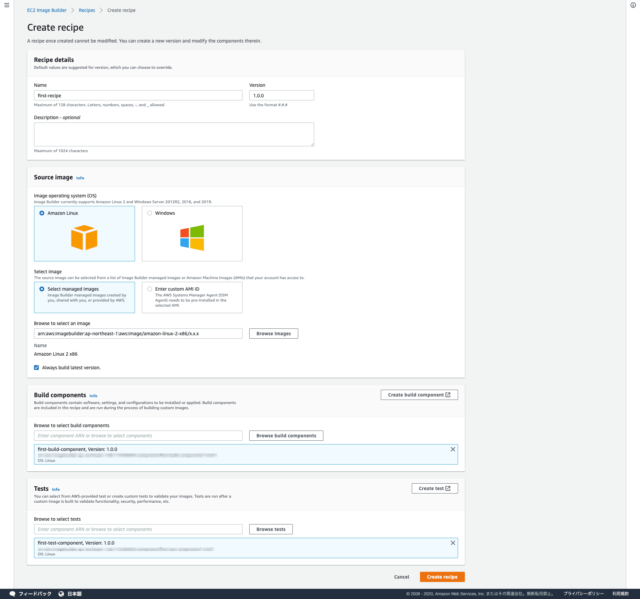Viewport: 640px width, 599px height.
Task: Go to EC2 Image Builder breadcrumb
Action: pos(47,10)
